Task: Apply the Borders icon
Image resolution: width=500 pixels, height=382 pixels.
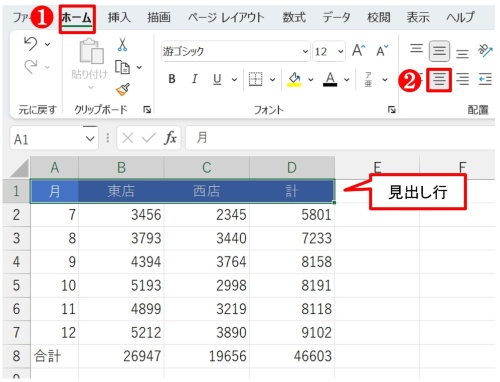Action: coord(256,79)
